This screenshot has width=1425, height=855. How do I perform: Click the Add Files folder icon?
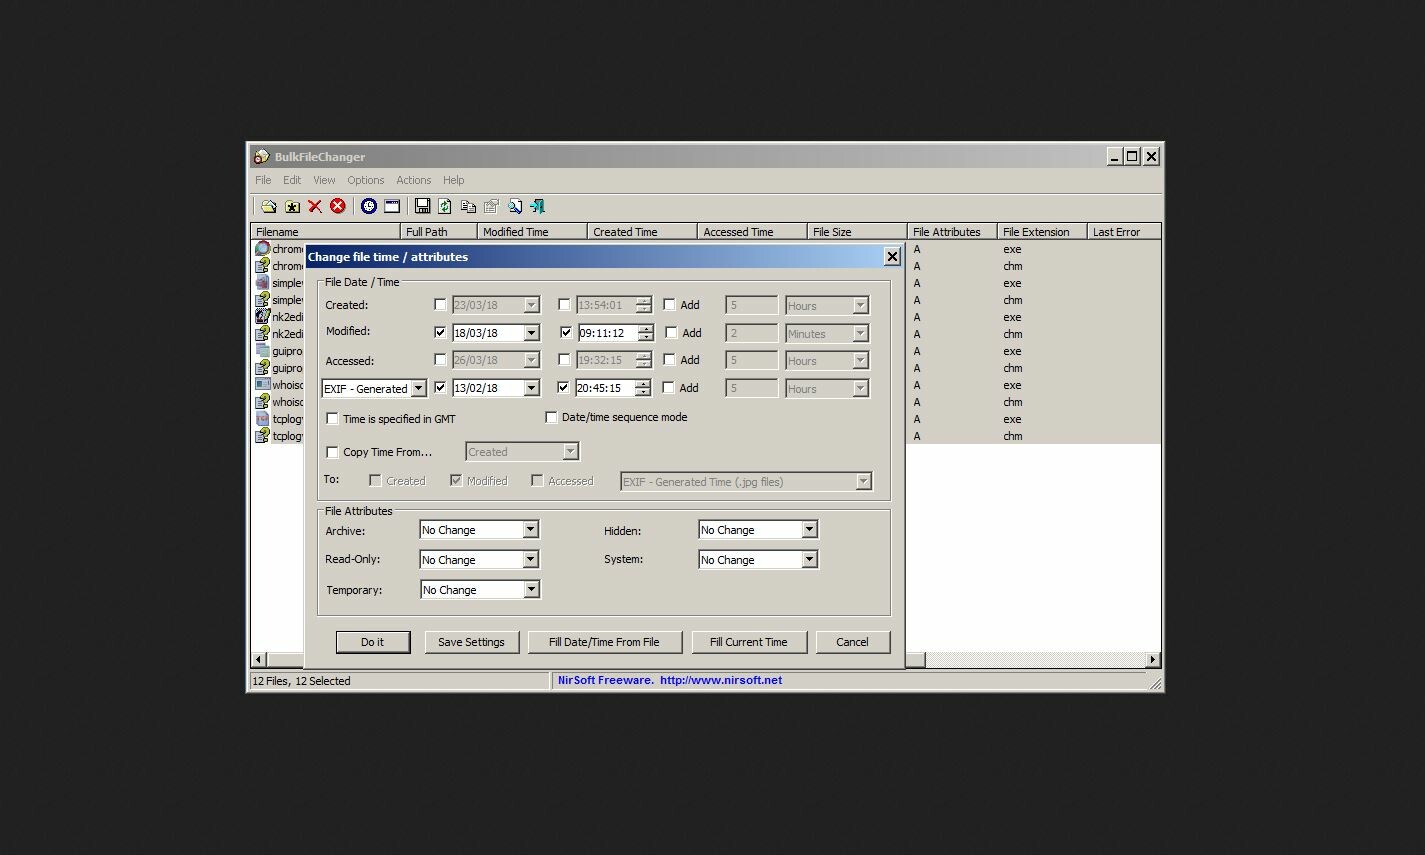coord(269,206)
